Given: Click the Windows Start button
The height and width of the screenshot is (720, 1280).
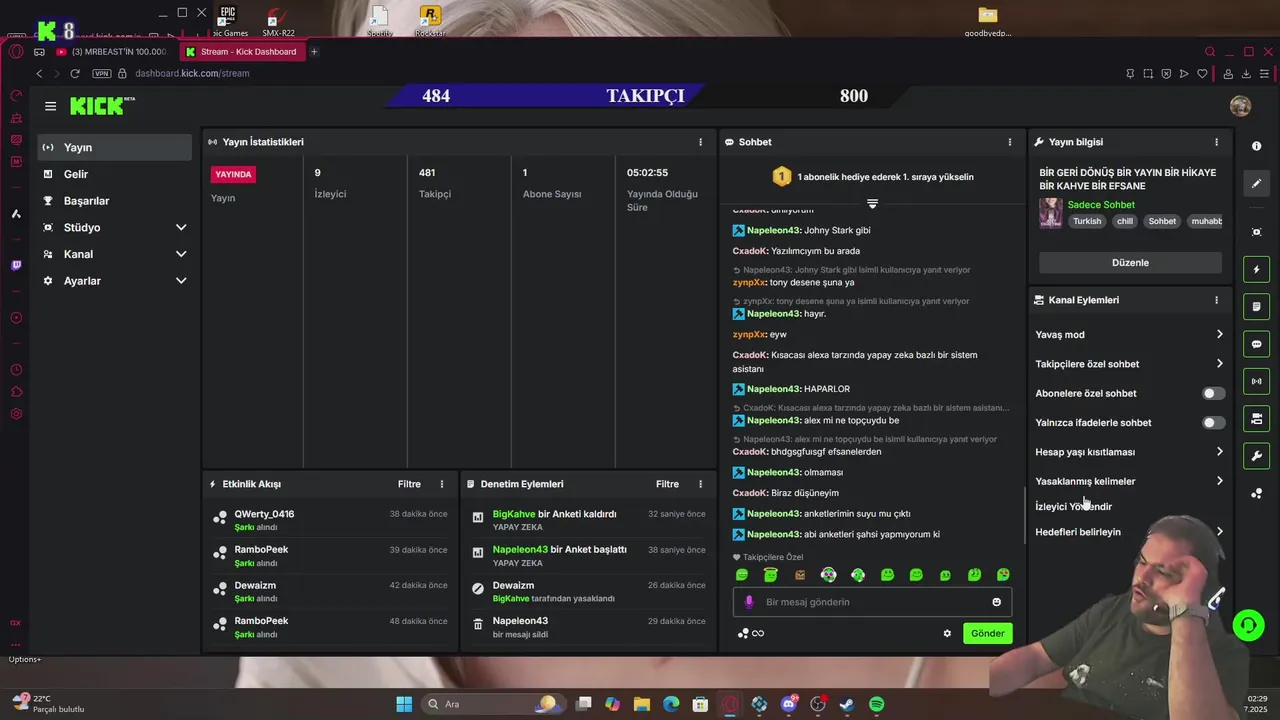Looking at the screenshot, I should click(x=404, y=704).
